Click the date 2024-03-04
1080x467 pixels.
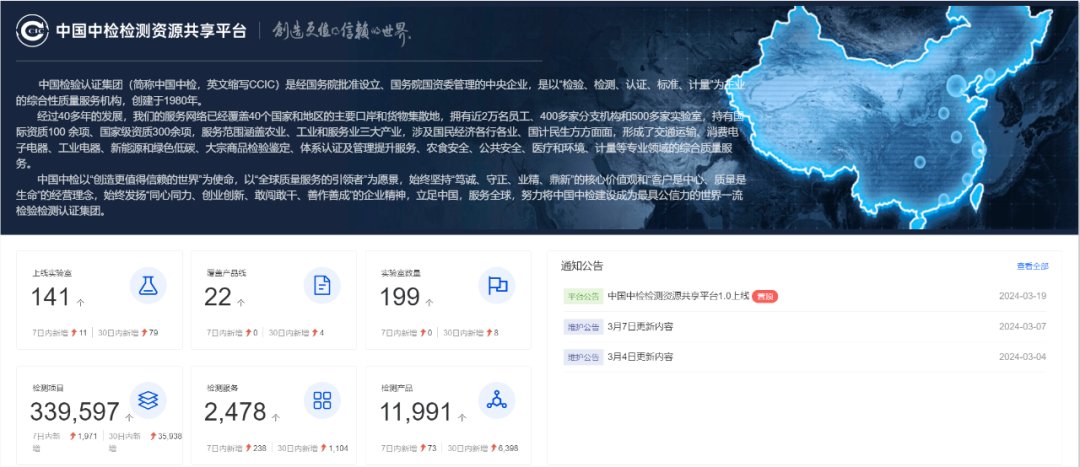pyautogui.click(x=1023, y=357)
